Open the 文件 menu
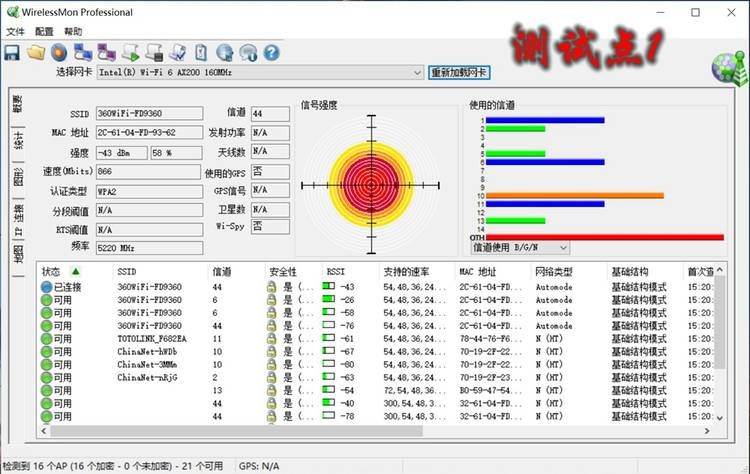 pyautogui.click(x=15, y=32)
